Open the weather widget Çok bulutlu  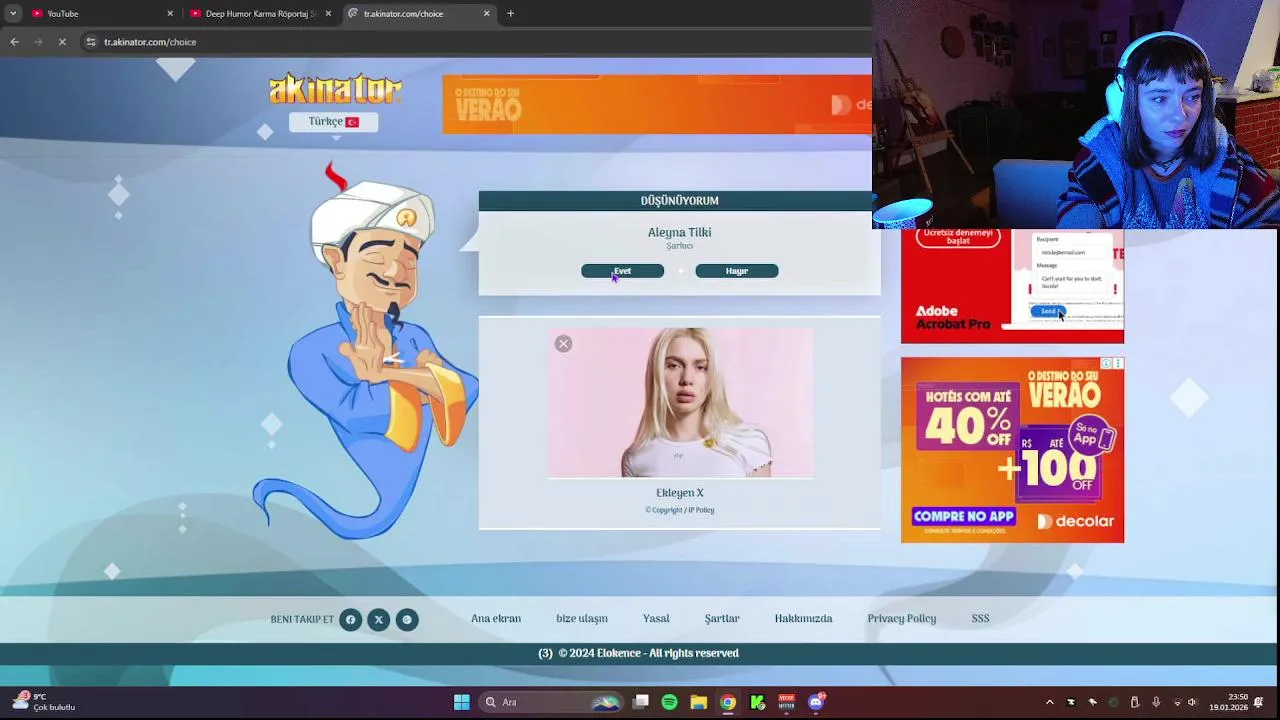[42, 702]
